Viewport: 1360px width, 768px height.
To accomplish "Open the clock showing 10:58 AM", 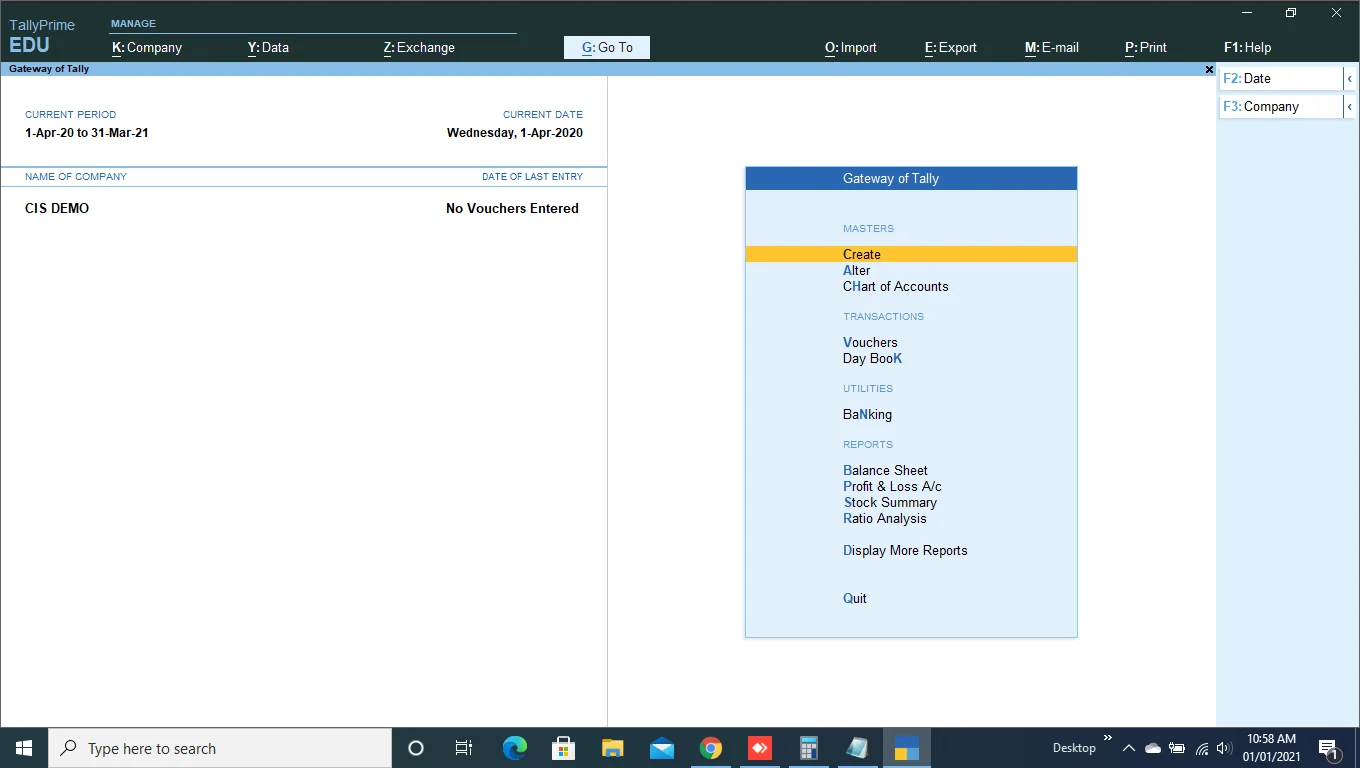I will 1272,748.
